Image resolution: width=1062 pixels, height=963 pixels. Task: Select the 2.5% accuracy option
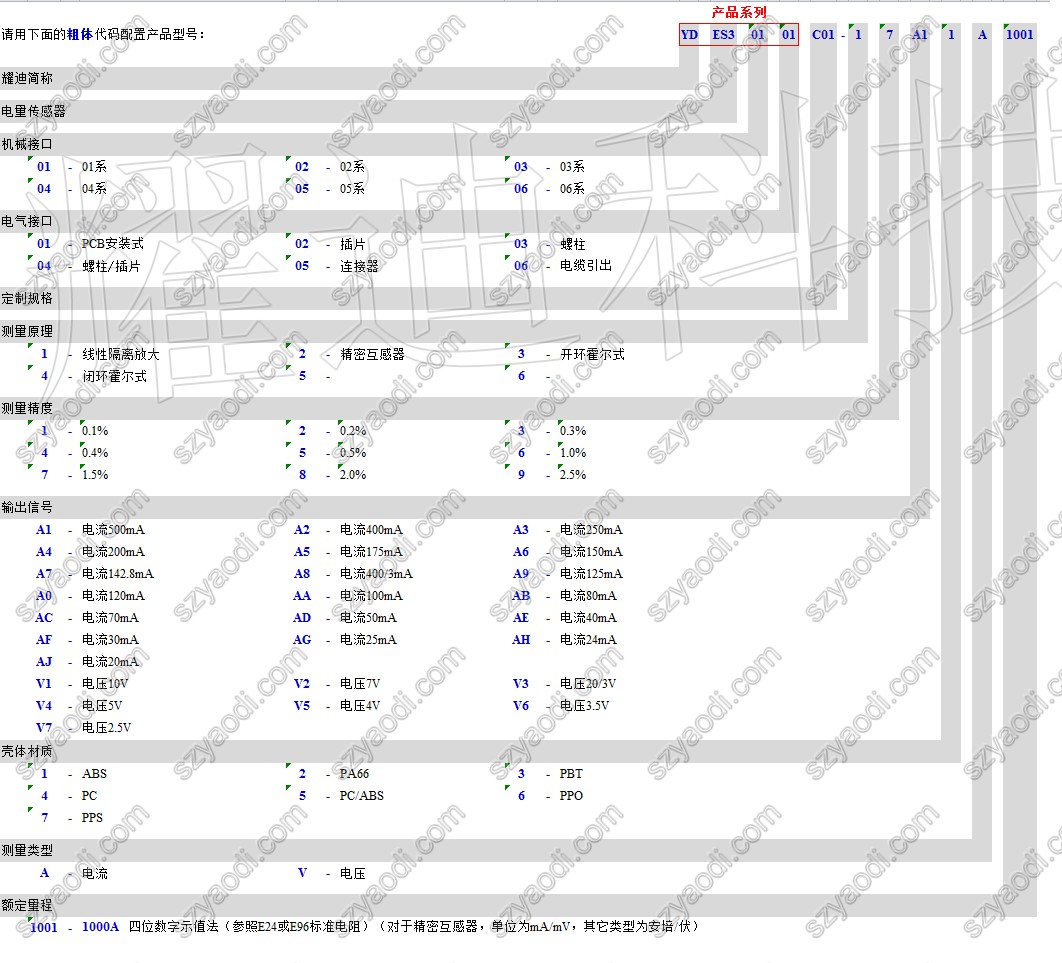click(x=573, y=475)
